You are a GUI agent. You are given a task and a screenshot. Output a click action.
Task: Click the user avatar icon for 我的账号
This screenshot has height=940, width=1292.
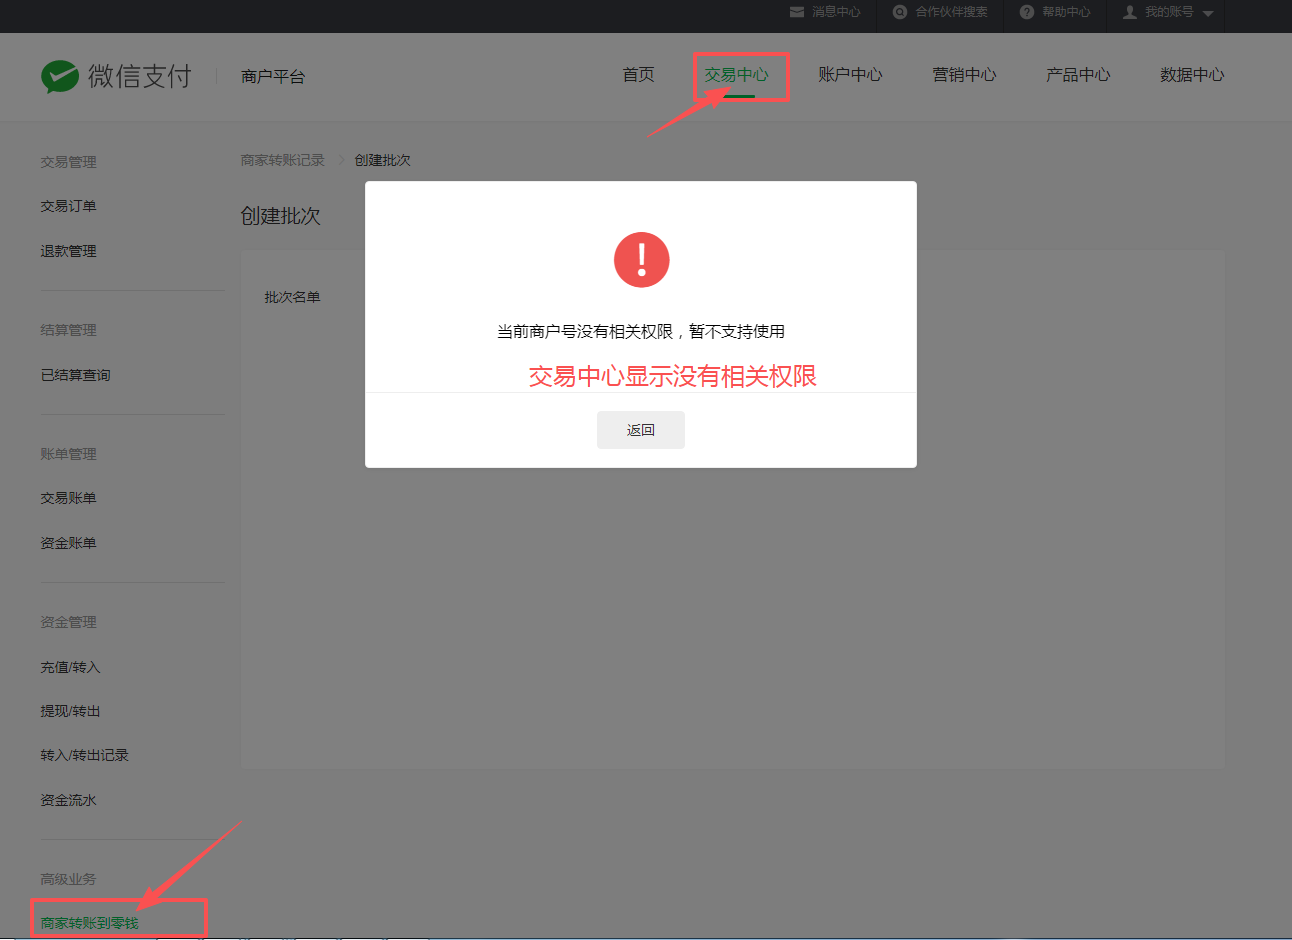pos(1130,12)
